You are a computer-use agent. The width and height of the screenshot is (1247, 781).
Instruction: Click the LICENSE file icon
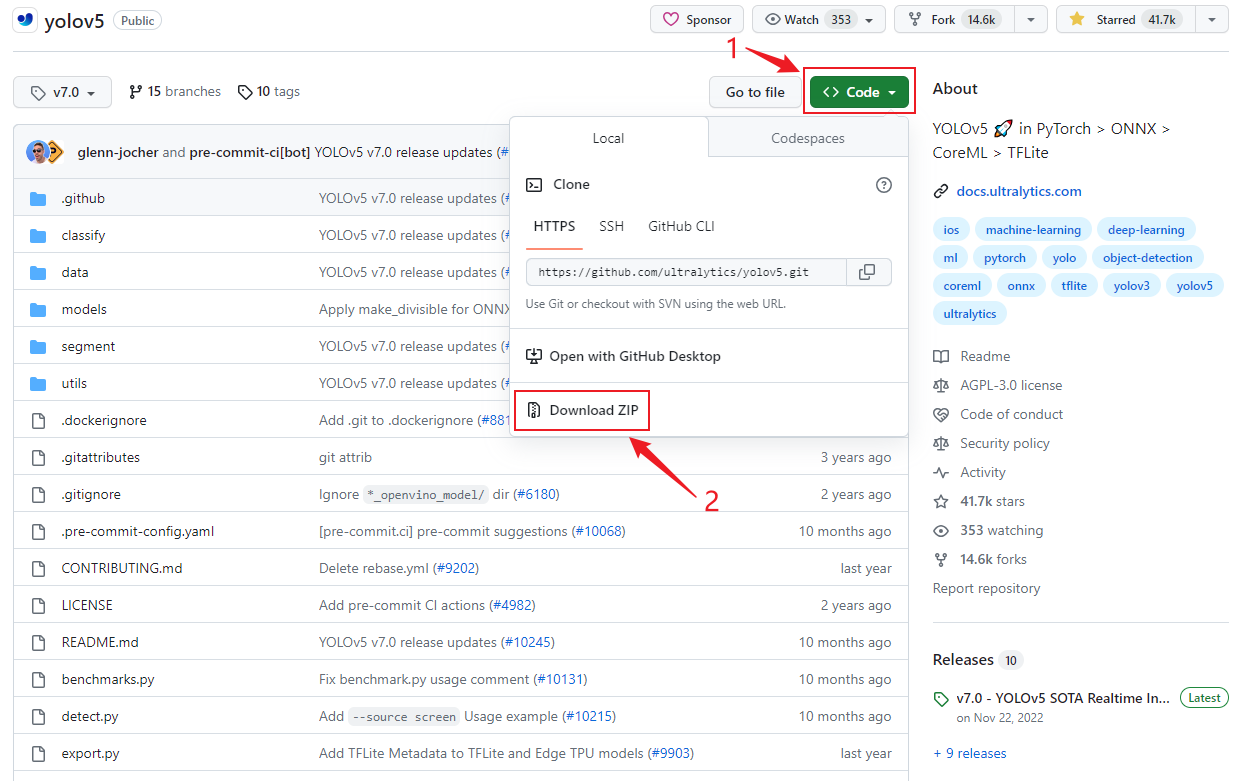(38, 605)
